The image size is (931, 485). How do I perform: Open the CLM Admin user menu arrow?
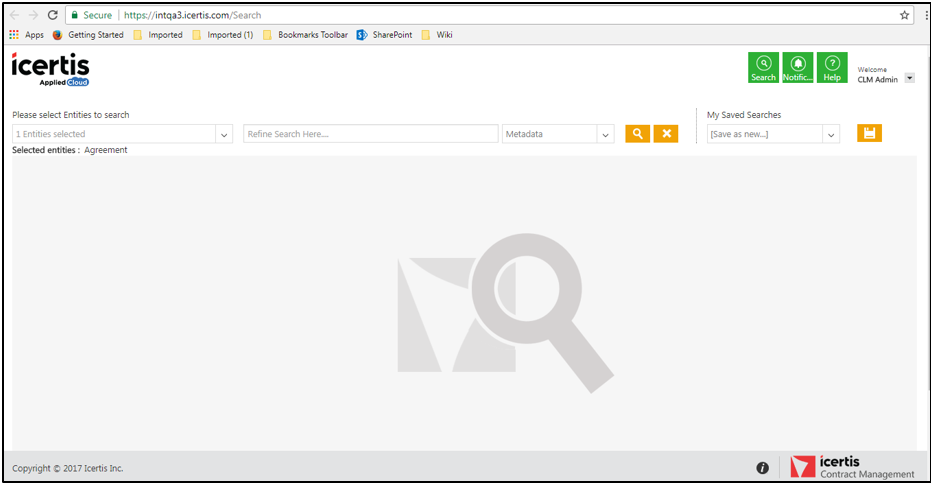click(x=909, y=78)
